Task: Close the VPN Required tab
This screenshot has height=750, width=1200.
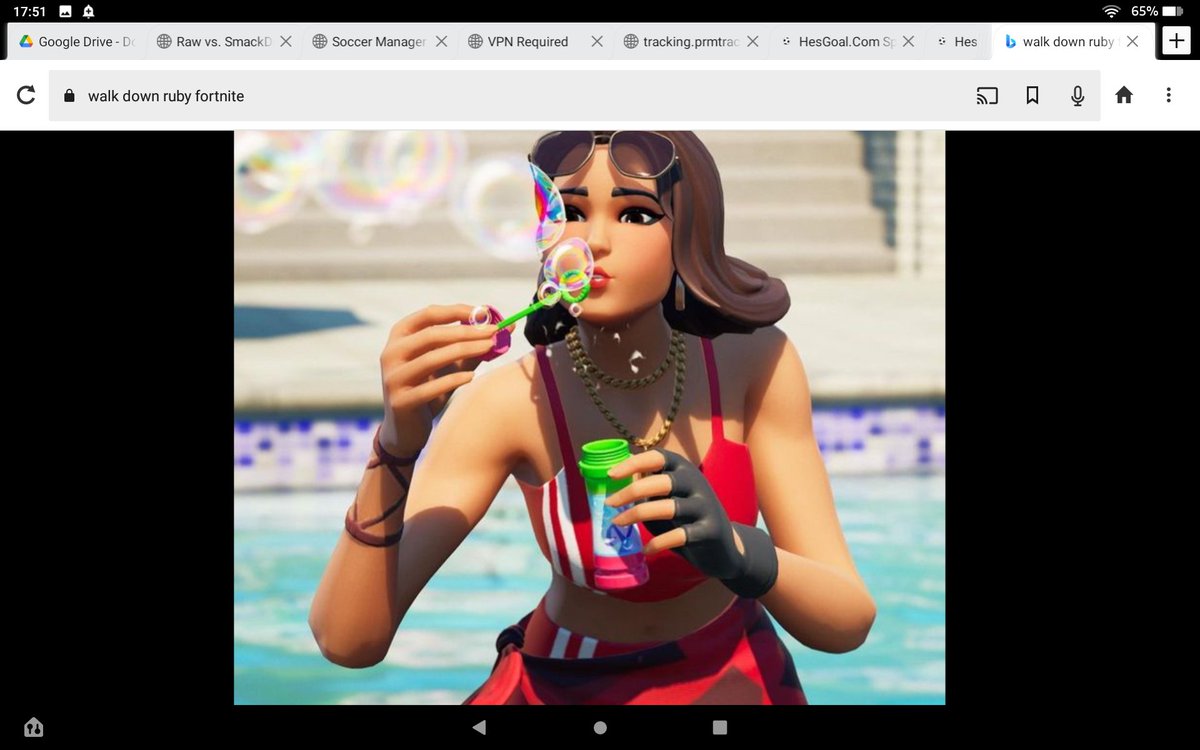Action: pyautogui.click(x=597, y=42)
